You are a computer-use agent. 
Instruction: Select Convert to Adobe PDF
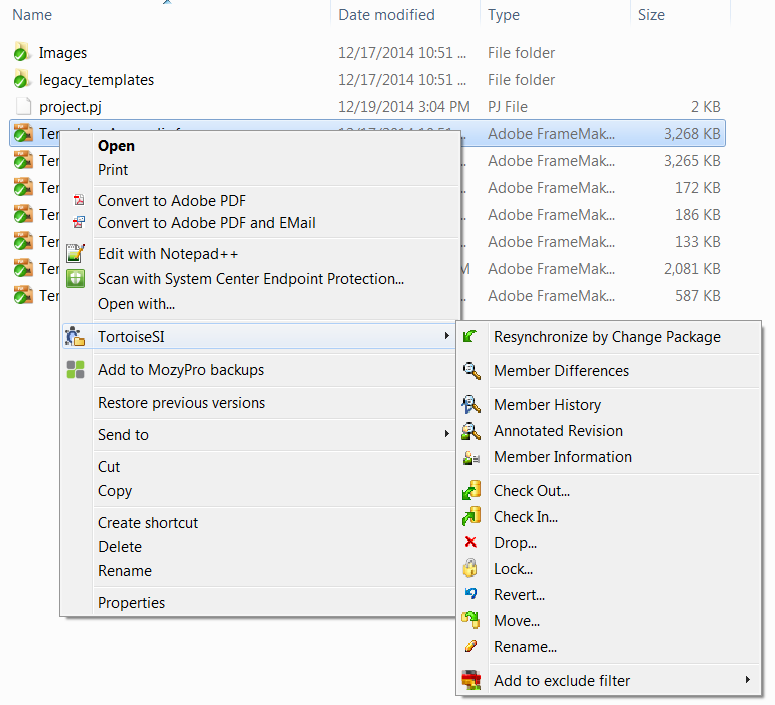[171, 201]
